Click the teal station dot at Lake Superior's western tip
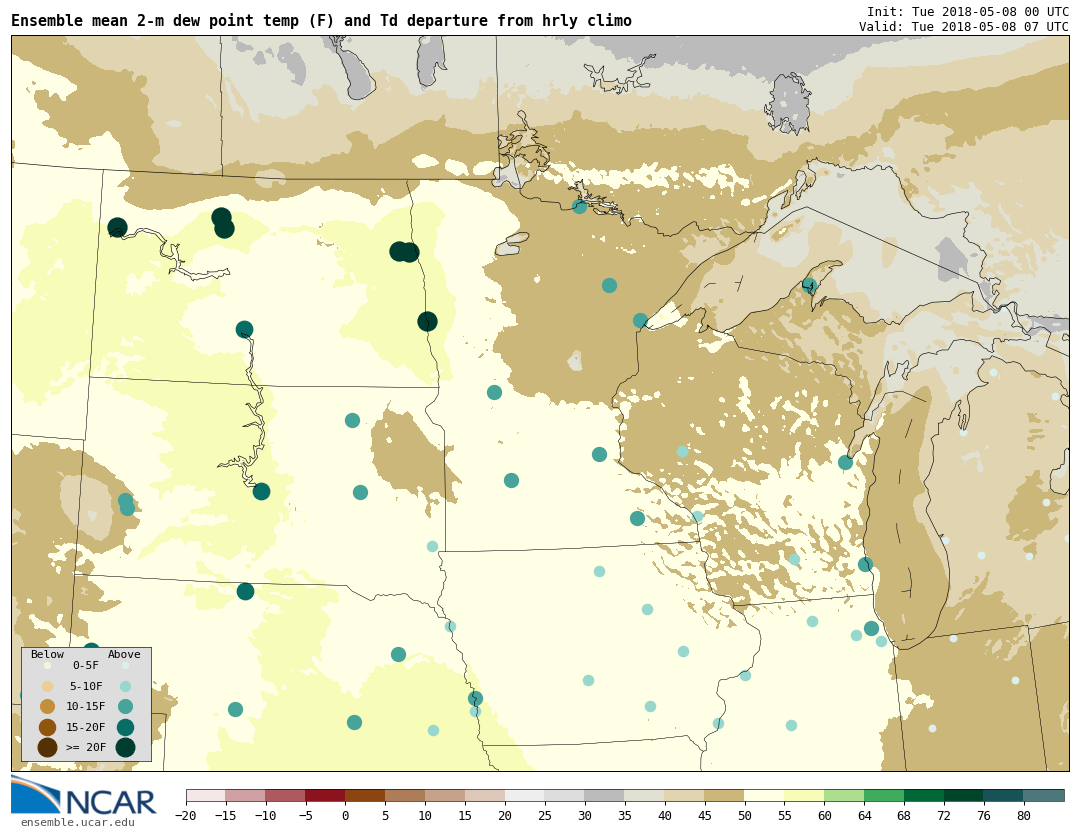The height and width of the screenshot is (834, 1080). 640,320
